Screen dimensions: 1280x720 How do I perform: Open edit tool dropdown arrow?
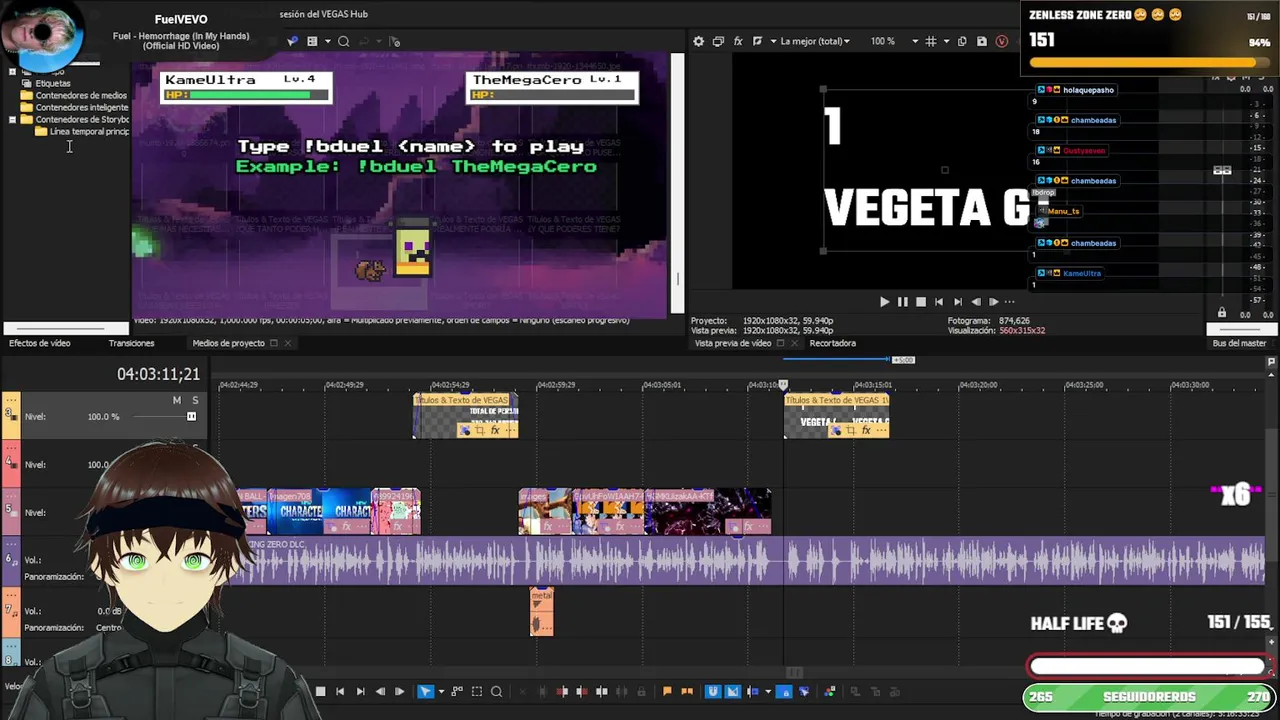pos(441,691)
